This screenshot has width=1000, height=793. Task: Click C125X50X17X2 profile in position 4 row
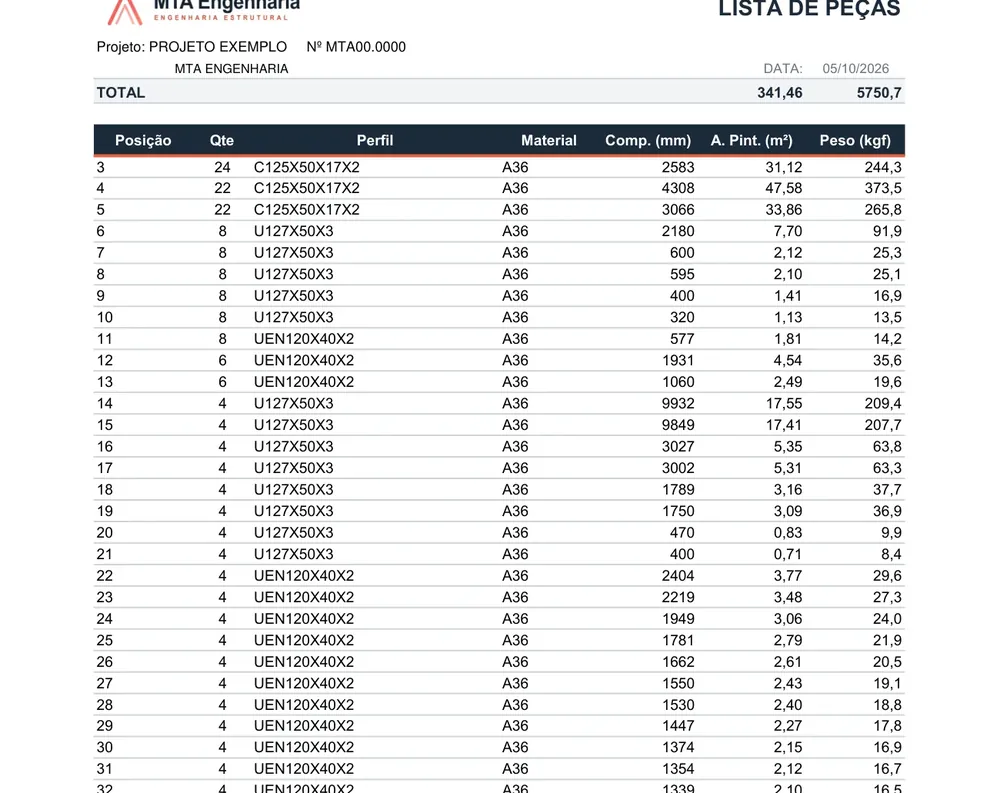pos(307,189)
